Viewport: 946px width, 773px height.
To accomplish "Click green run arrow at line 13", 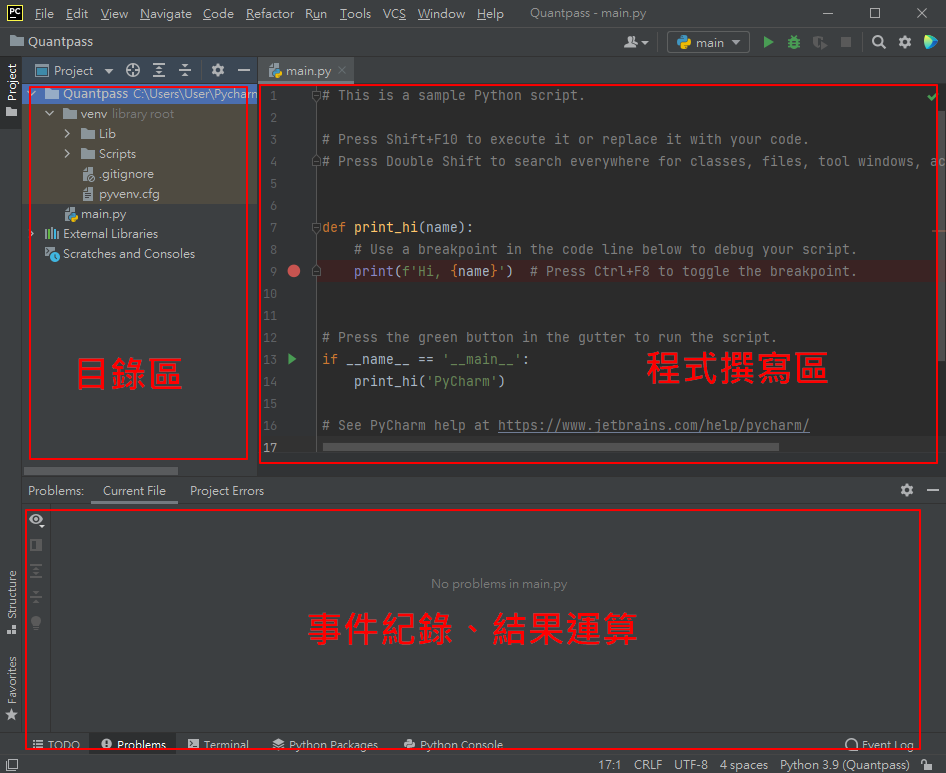I will pos(293,359).
